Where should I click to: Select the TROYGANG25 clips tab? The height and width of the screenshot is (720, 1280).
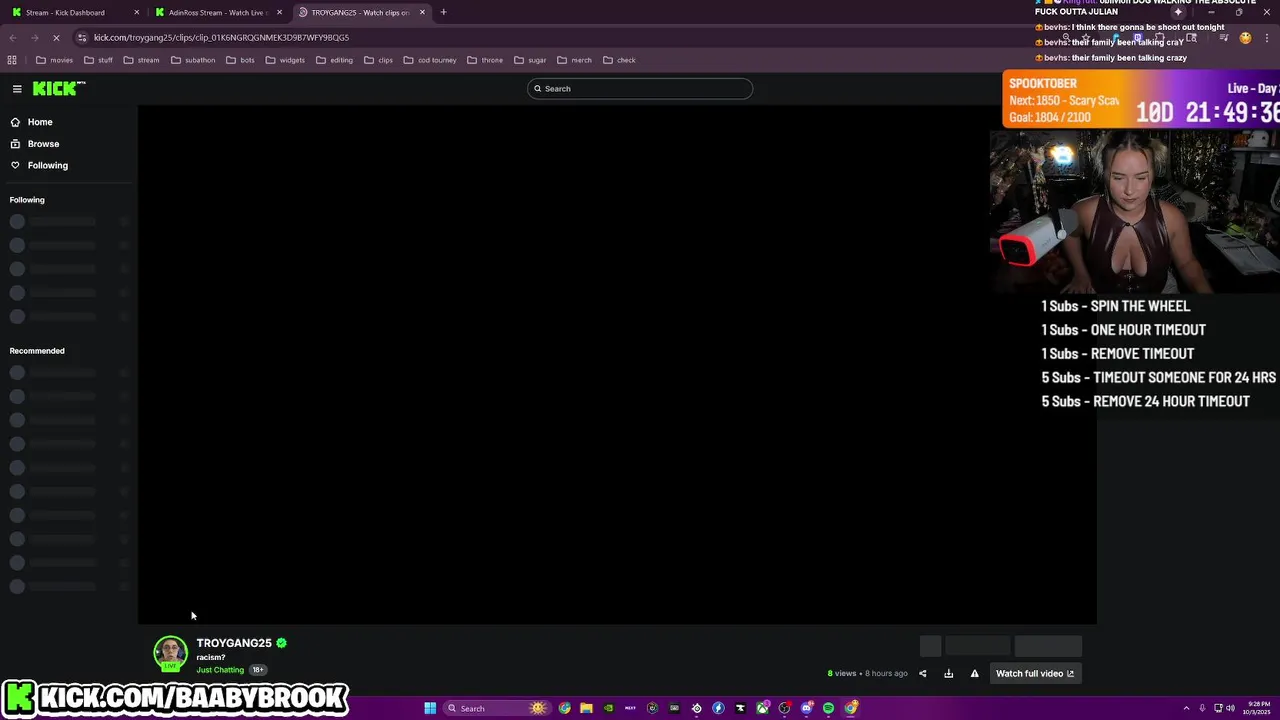360,12
